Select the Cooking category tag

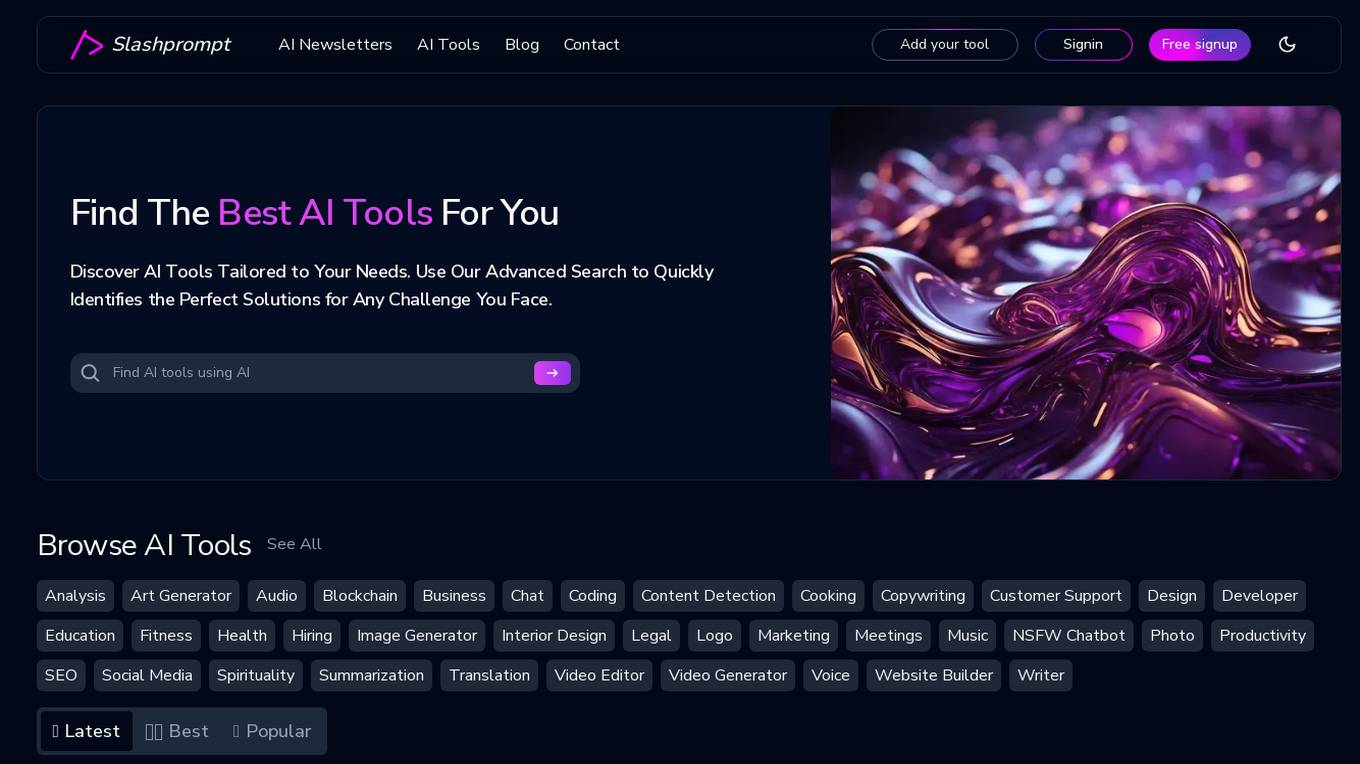pyautogui.click(x=828, y=596)
